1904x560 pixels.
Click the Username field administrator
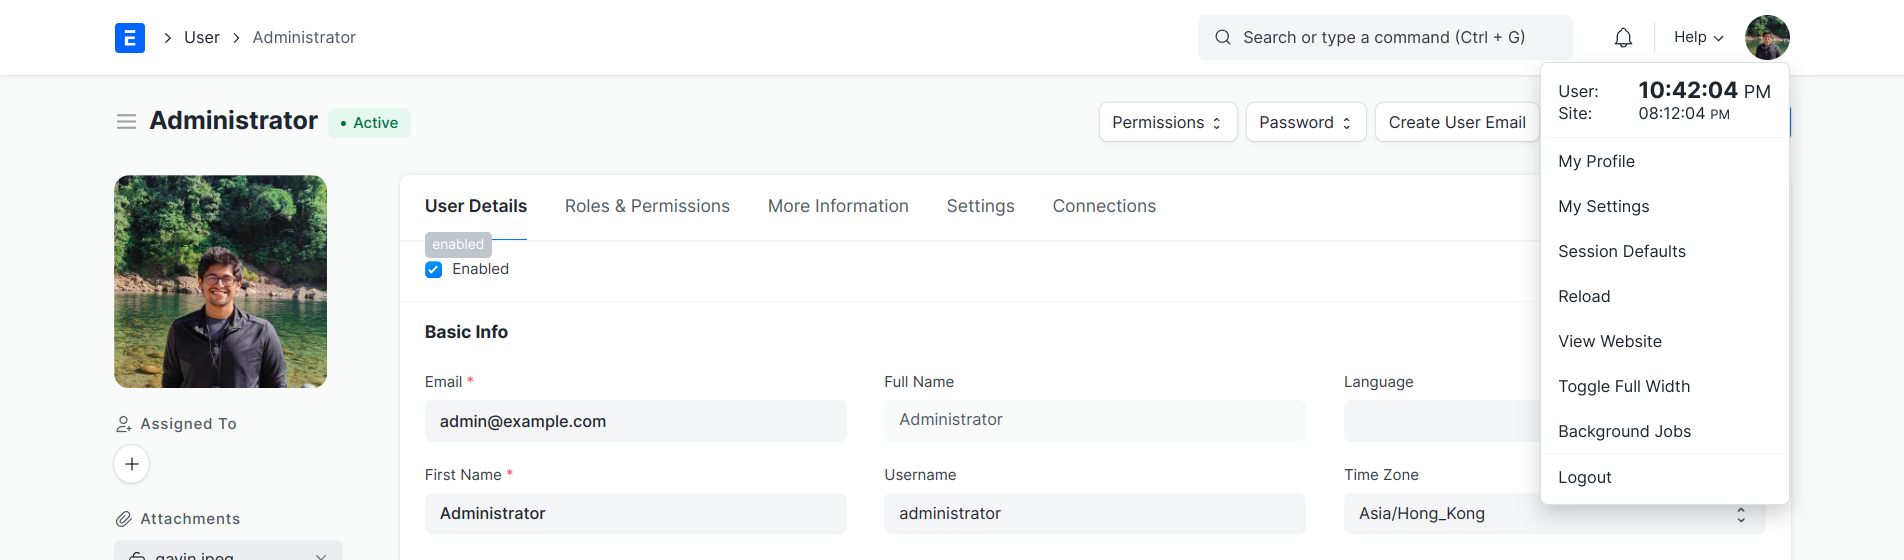1095,513
